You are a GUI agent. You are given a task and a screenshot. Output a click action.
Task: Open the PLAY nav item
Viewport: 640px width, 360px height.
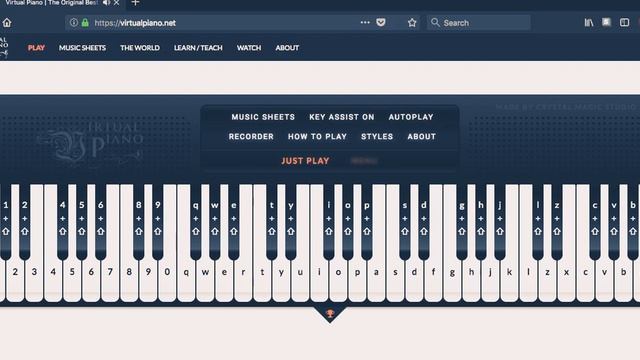[x=36, y=48]
